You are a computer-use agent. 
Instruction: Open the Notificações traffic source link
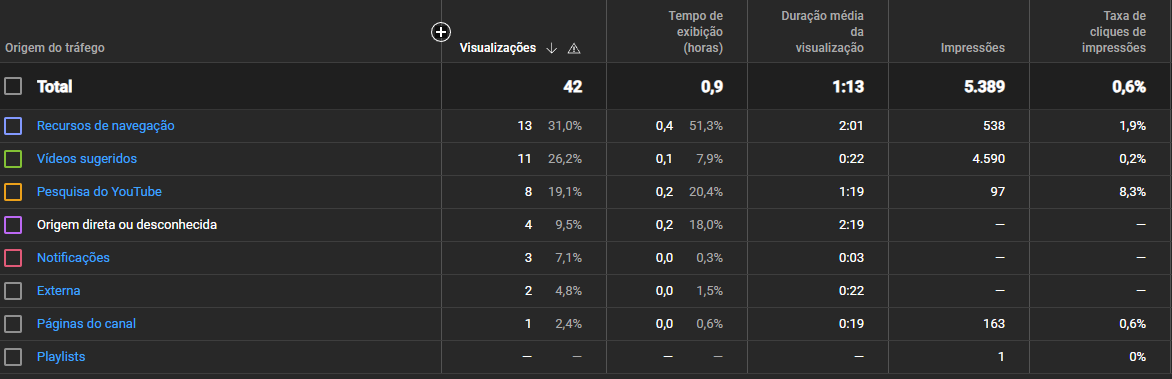point(73,257)
